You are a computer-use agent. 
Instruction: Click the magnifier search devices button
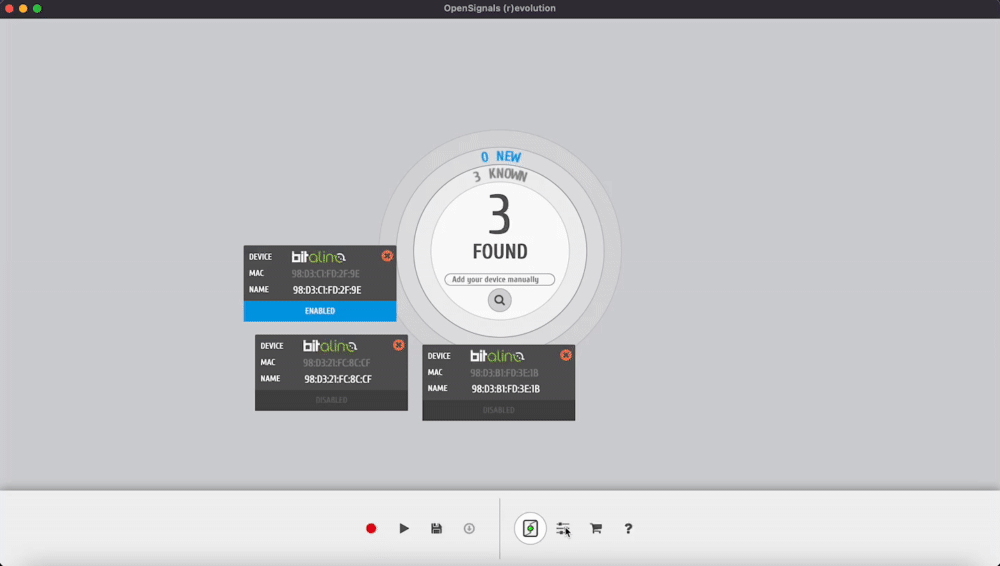[x=499, y=300]
